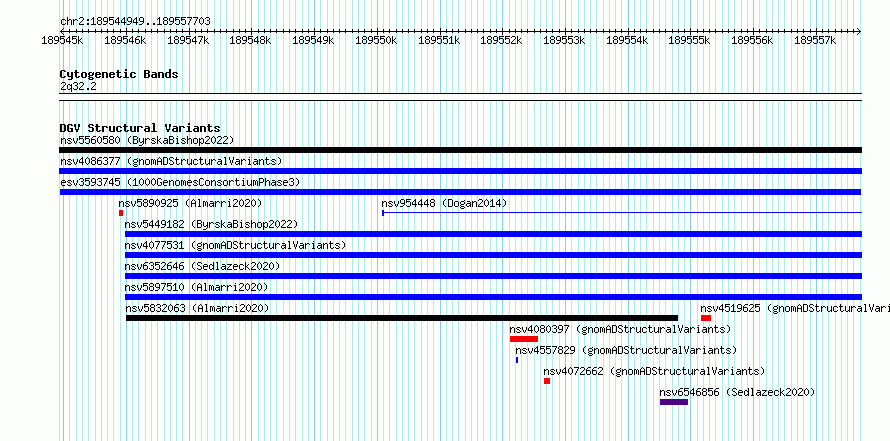Click label nsv4072662 (gnomADStructuralVariants)
Image resolution: width=890 pixels, height=441 pixels.
coord(654,371)
